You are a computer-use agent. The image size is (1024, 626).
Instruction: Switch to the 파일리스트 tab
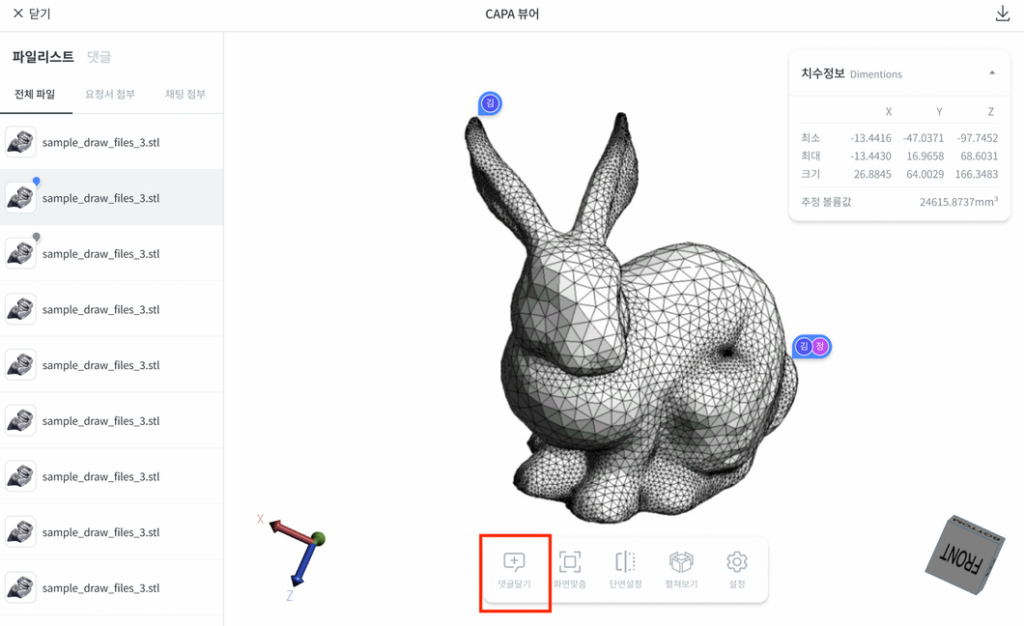[43, 57]
